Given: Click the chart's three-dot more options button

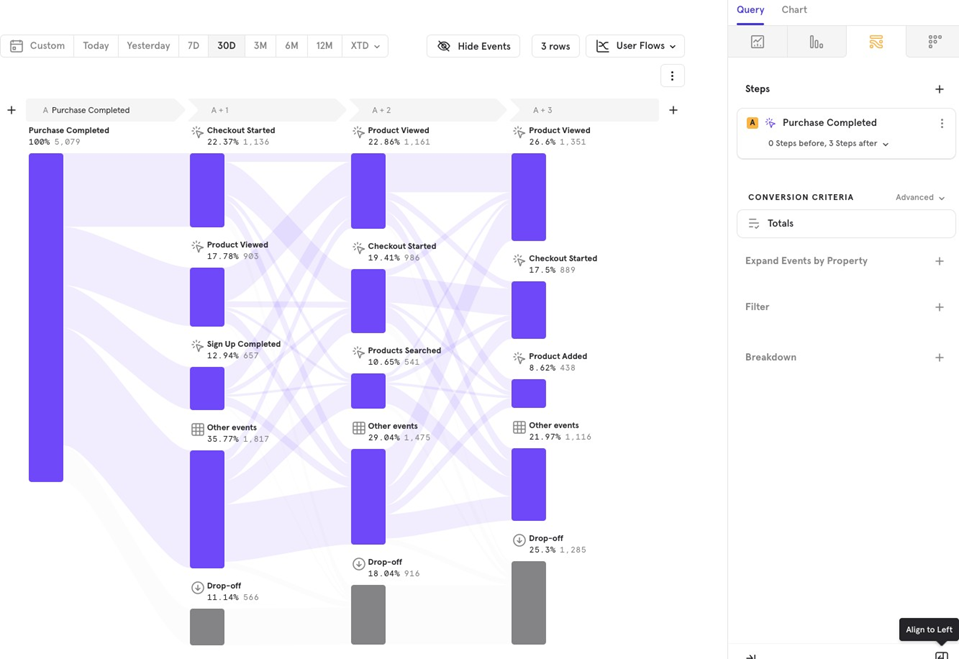Looking at the screenshot, I should click(x=672, y=76).
